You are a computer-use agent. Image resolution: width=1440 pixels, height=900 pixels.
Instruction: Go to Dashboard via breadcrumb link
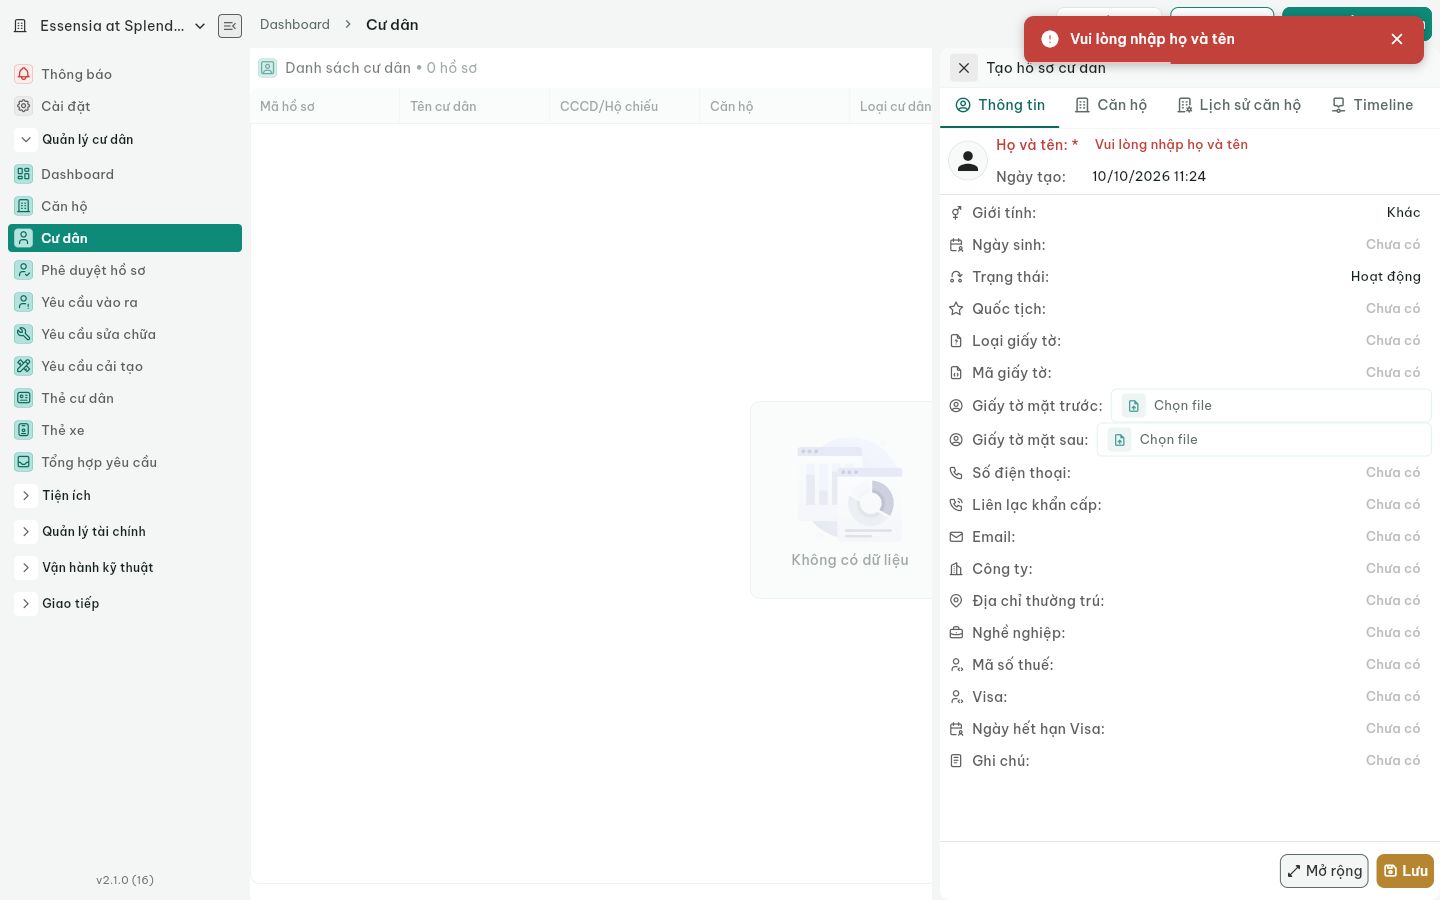pos(295,24)
